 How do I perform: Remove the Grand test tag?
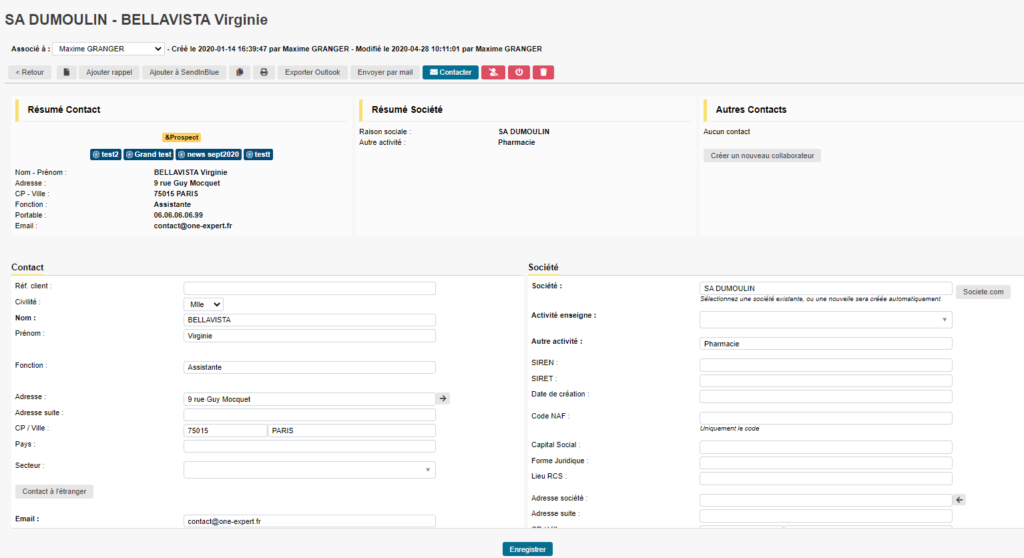pyautogui.click(x=130, y=155)
